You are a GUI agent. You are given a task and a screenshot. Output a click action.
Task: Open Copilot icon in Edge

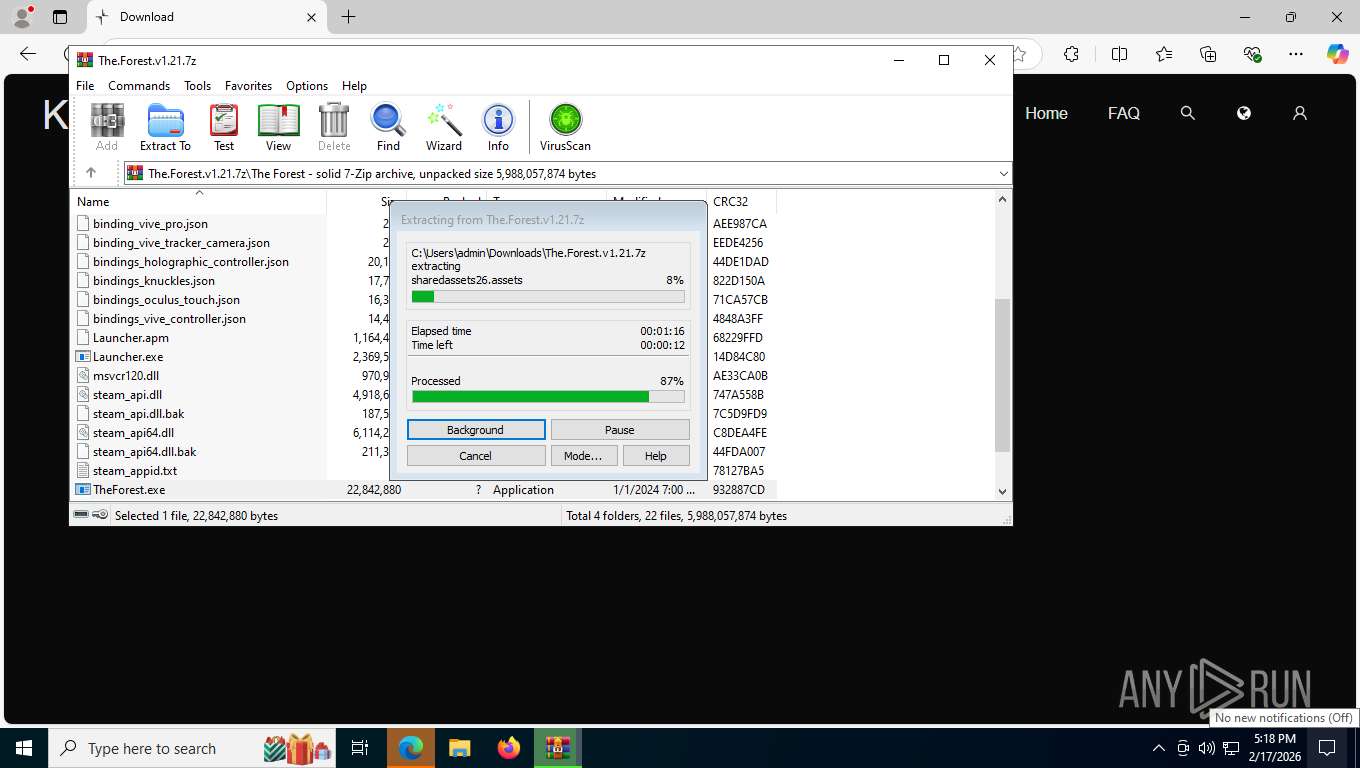(x=1338, y=54)
